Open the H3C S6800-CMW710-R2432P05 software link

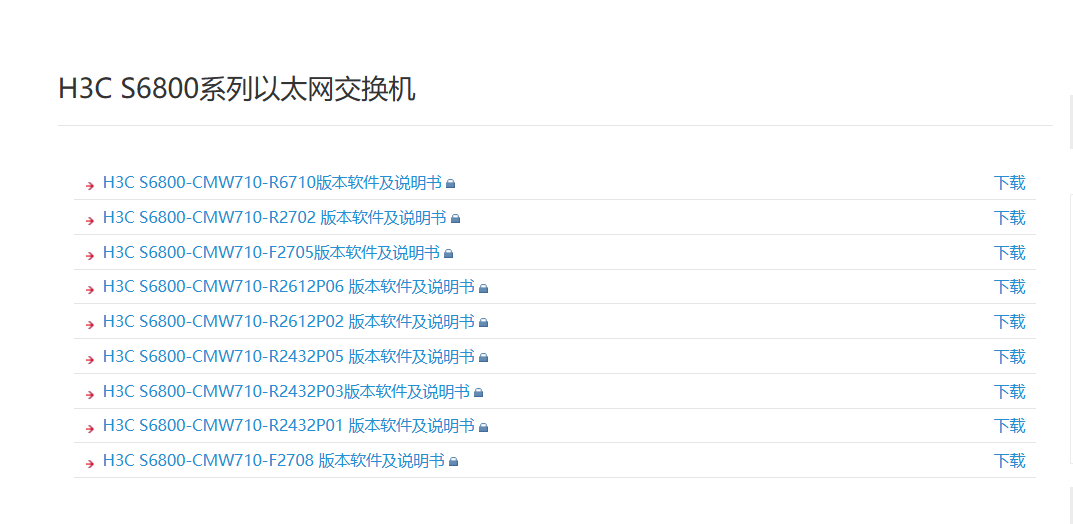[x=289, y=356]
